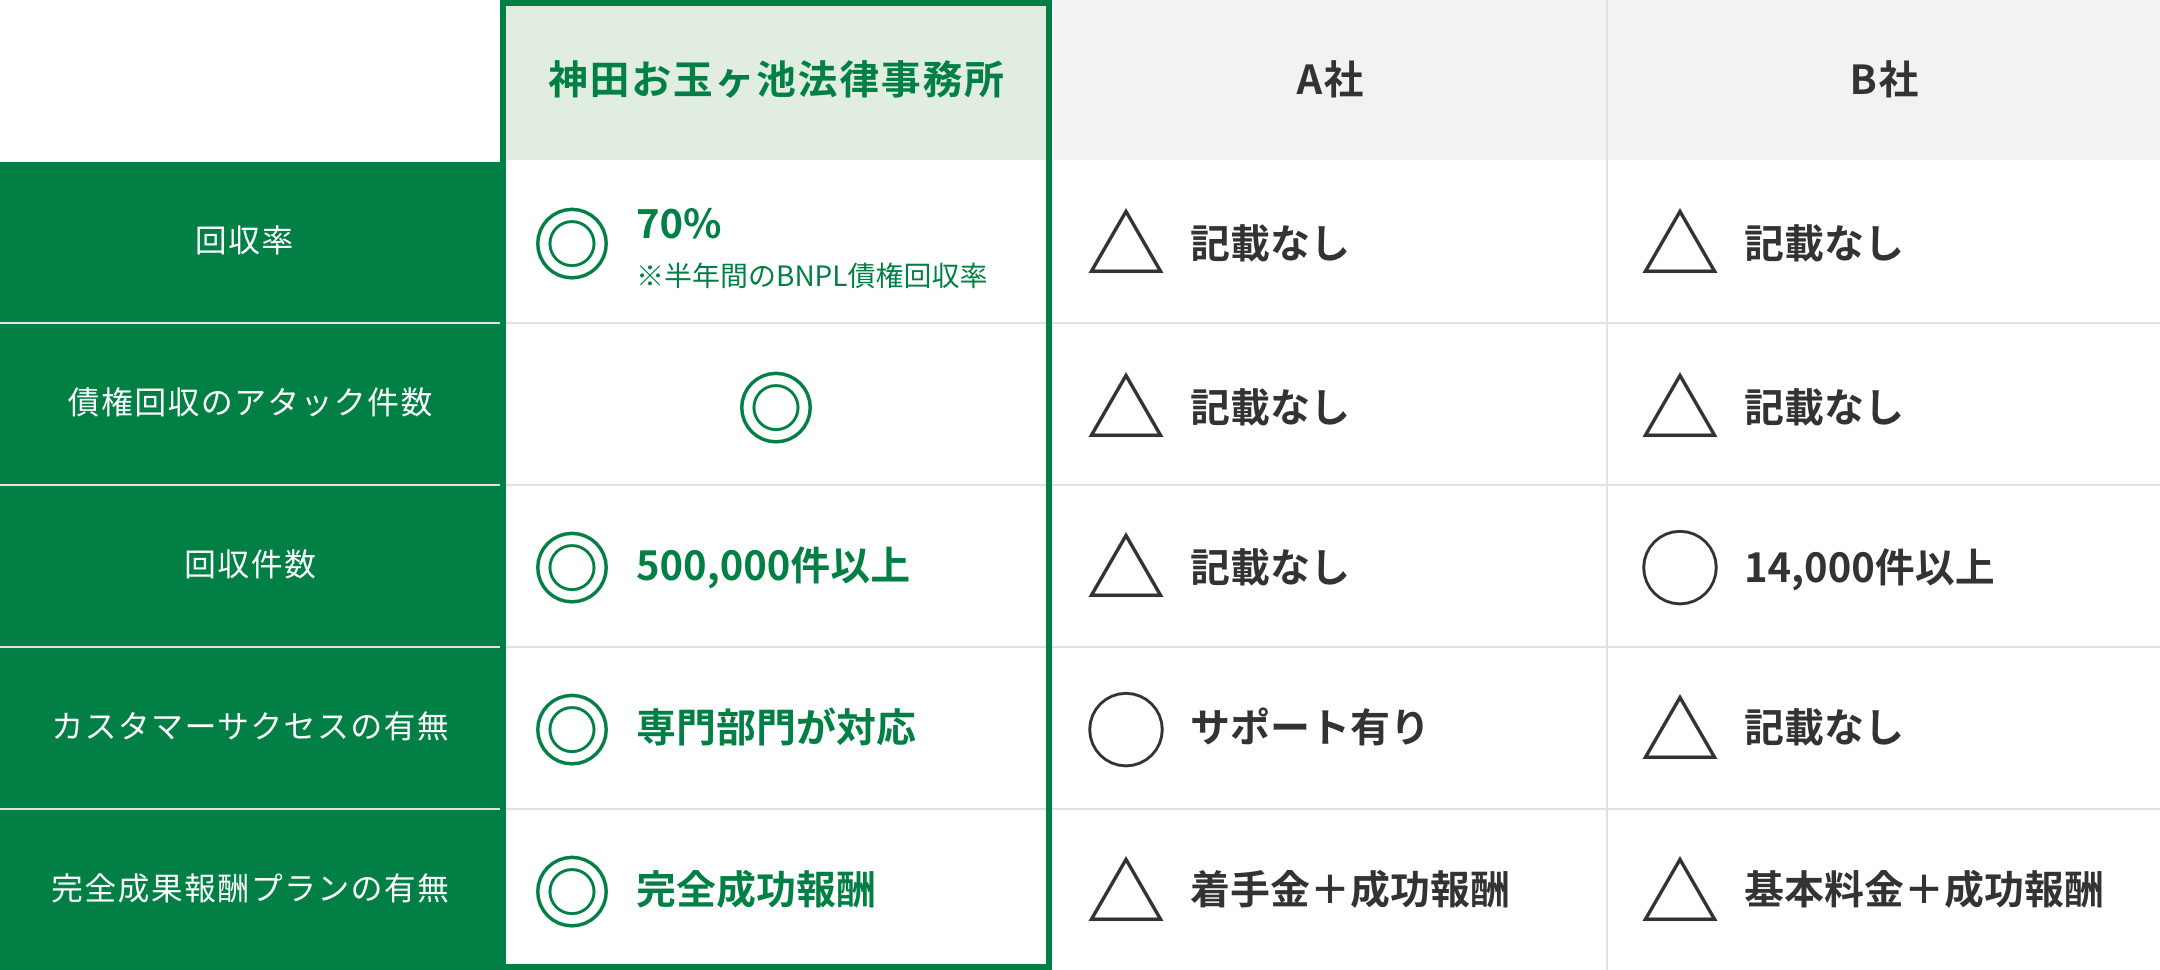Click double-circle icon beside 完全成功報酬
2160x970 pixels.
tap(572, 891)
